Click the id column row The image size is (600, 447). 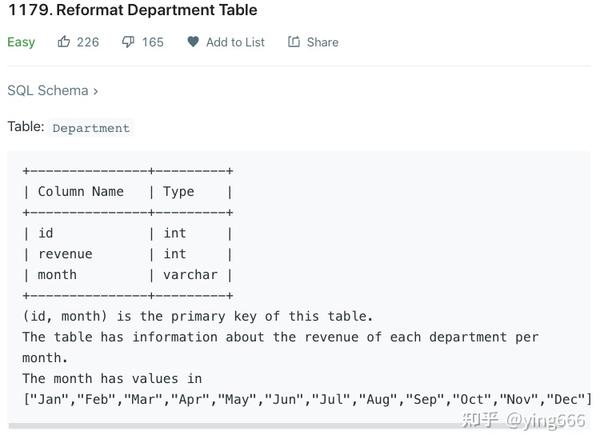[127, 233]
